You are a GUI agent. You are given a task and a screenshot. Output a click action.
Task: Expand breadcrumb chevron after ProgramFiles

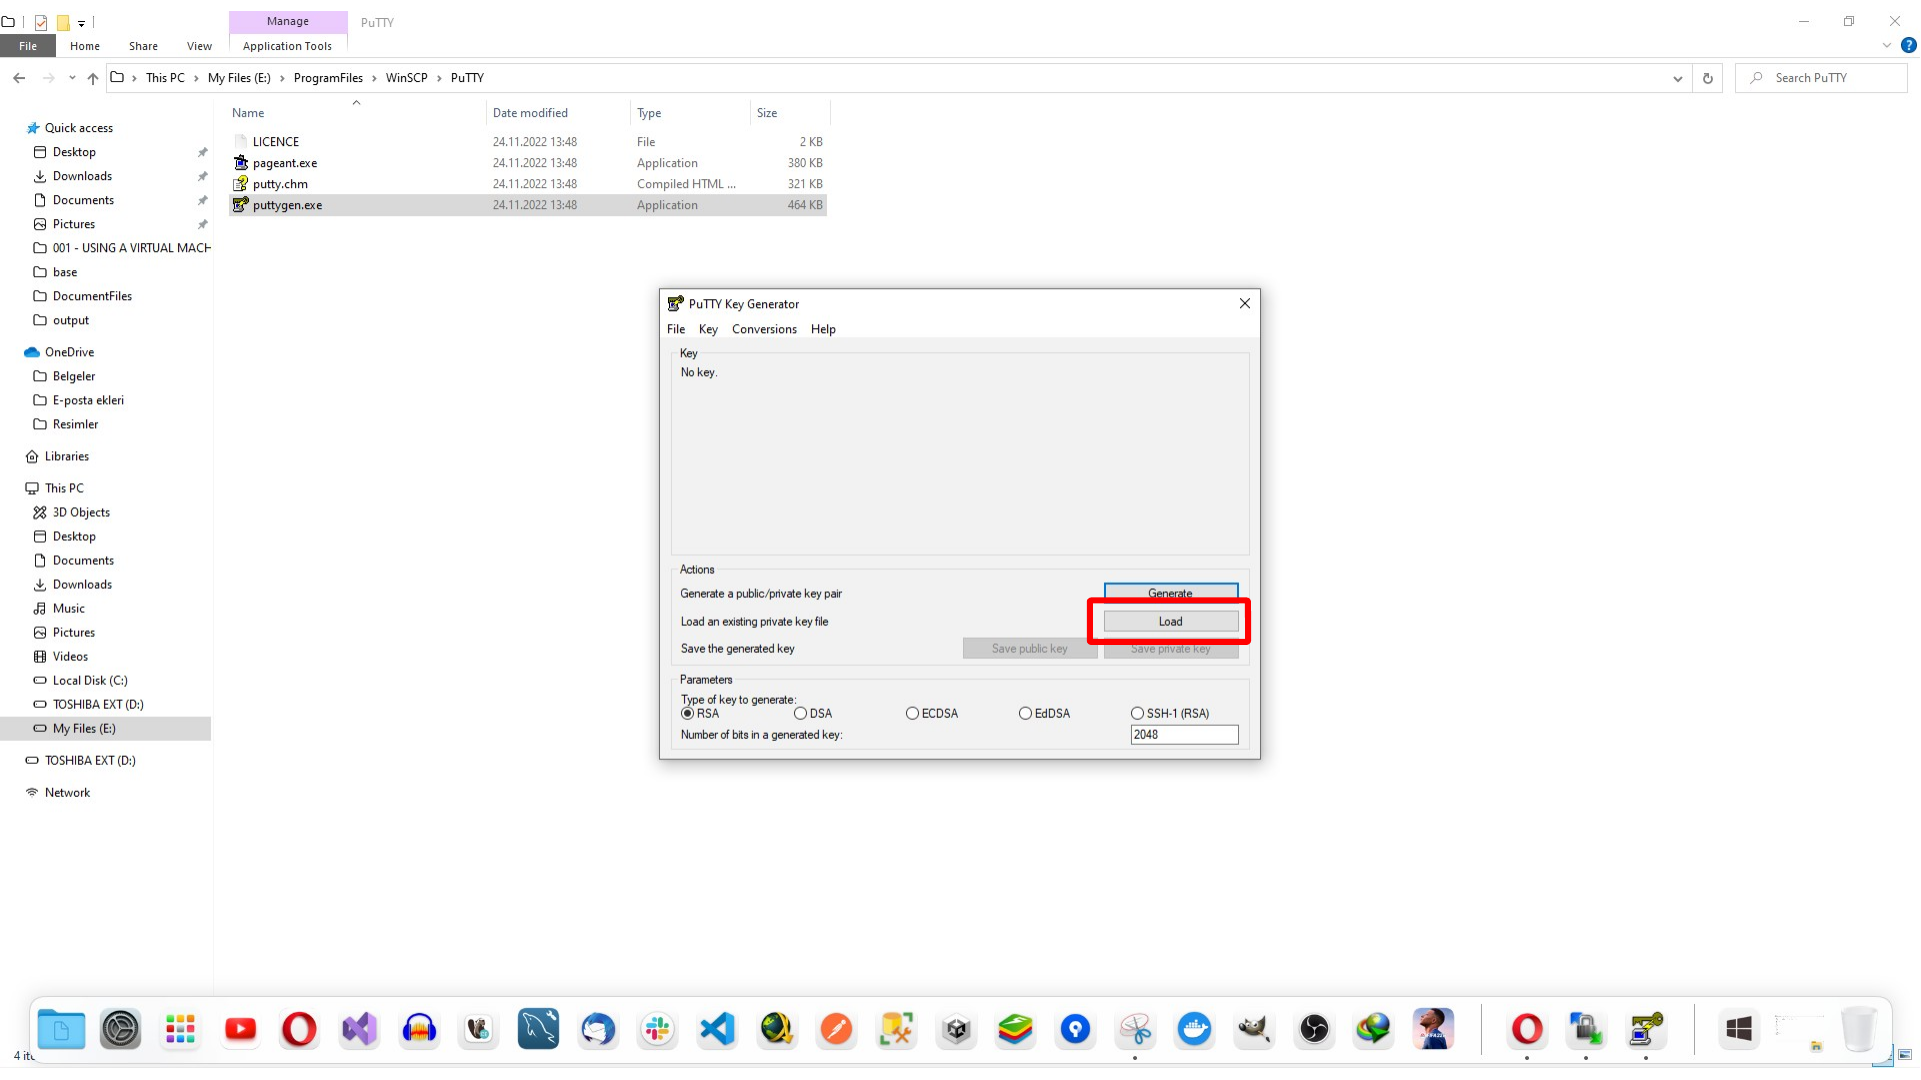point(374,78)
